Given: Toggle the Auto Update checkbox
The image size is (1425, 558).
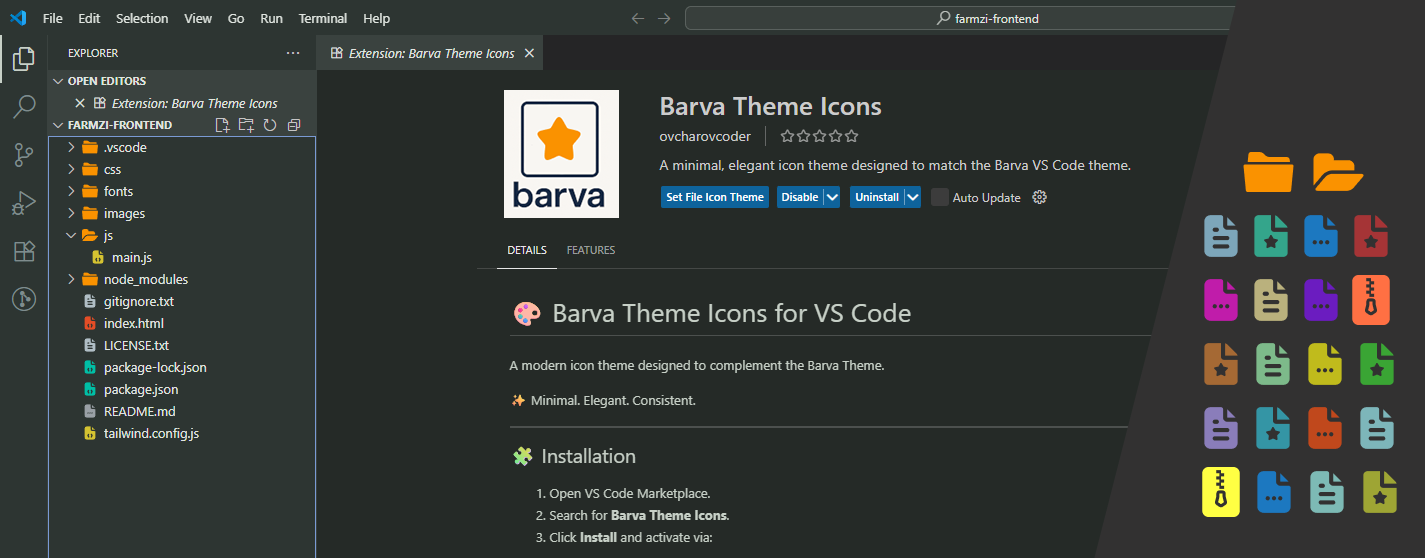Looking at the screenshot, I should (x=939, y=197).
